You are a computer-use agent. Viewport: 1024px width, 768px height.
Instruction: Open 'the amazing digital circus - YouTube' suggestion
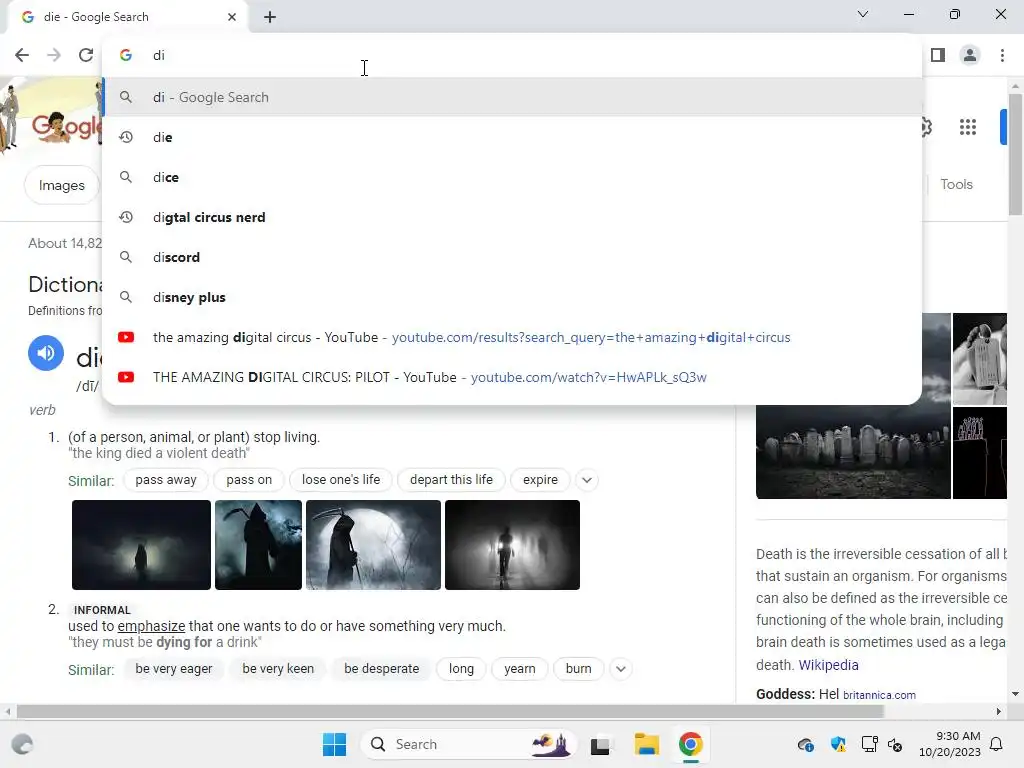coord(512,337)
